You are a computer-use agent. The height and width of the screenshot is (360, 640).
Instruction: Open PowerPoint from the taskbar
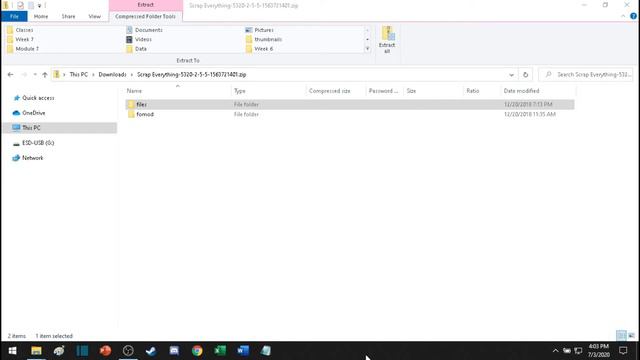point(105,351)
